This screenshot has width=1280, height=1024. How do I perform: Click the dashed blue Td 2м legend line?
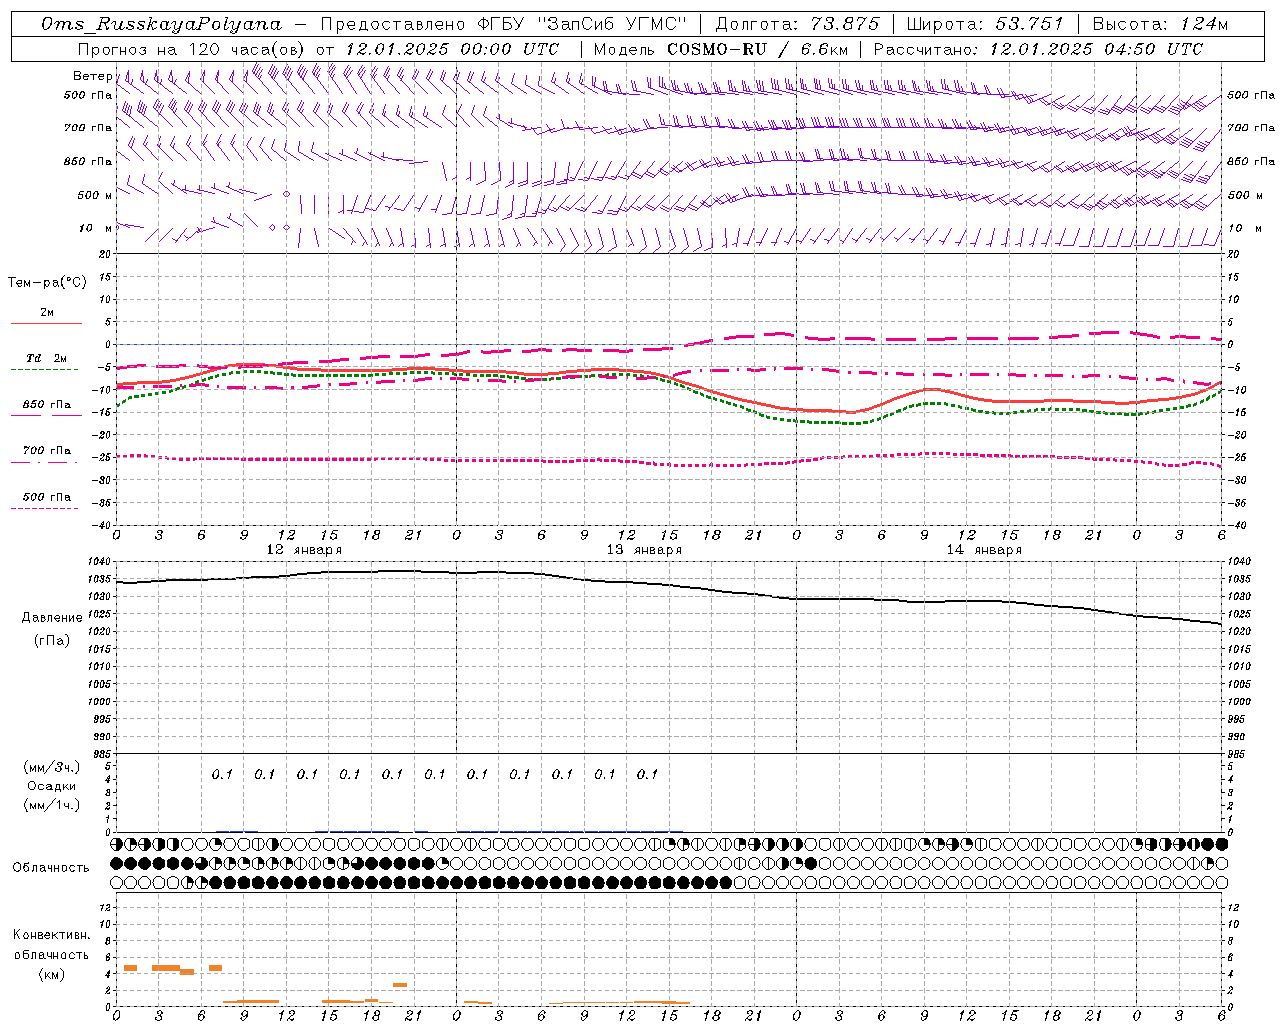pyautogui.click(x=44, y=369)
